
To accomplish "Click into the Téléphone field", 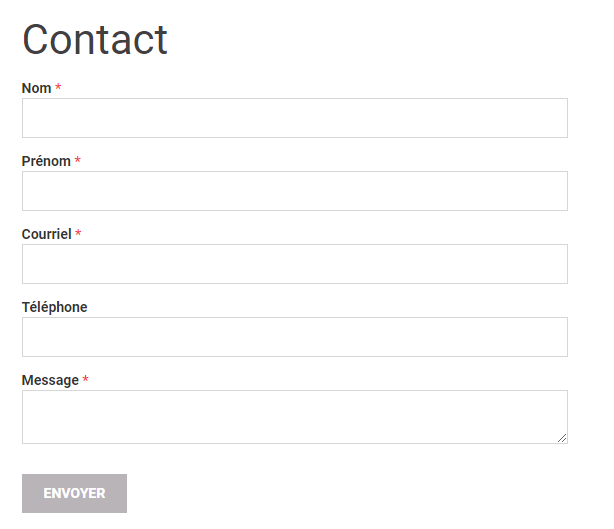I will tap(294, 337).
